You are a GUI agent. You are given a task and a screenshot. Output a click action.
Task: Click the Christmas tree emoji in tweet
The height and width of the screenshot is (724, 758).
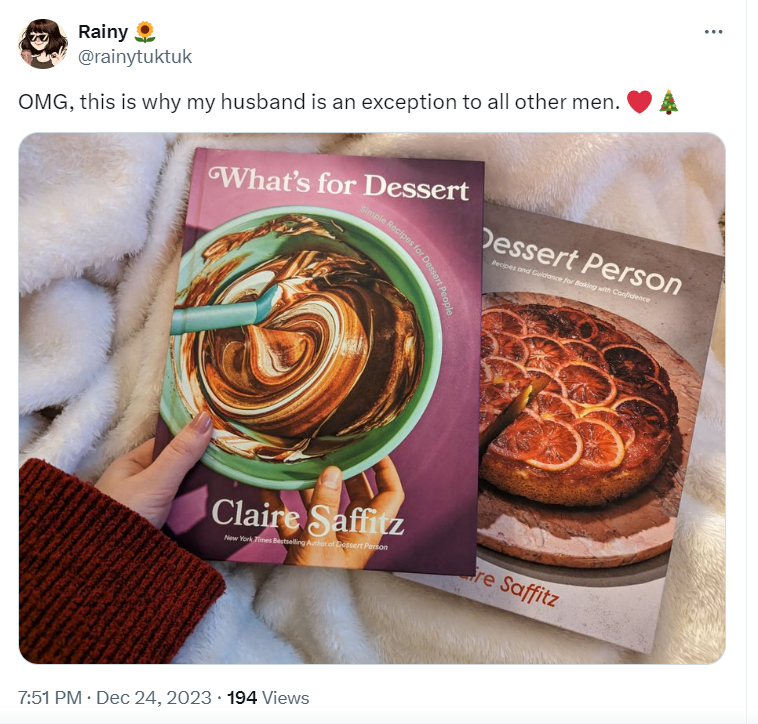[669, 102]
